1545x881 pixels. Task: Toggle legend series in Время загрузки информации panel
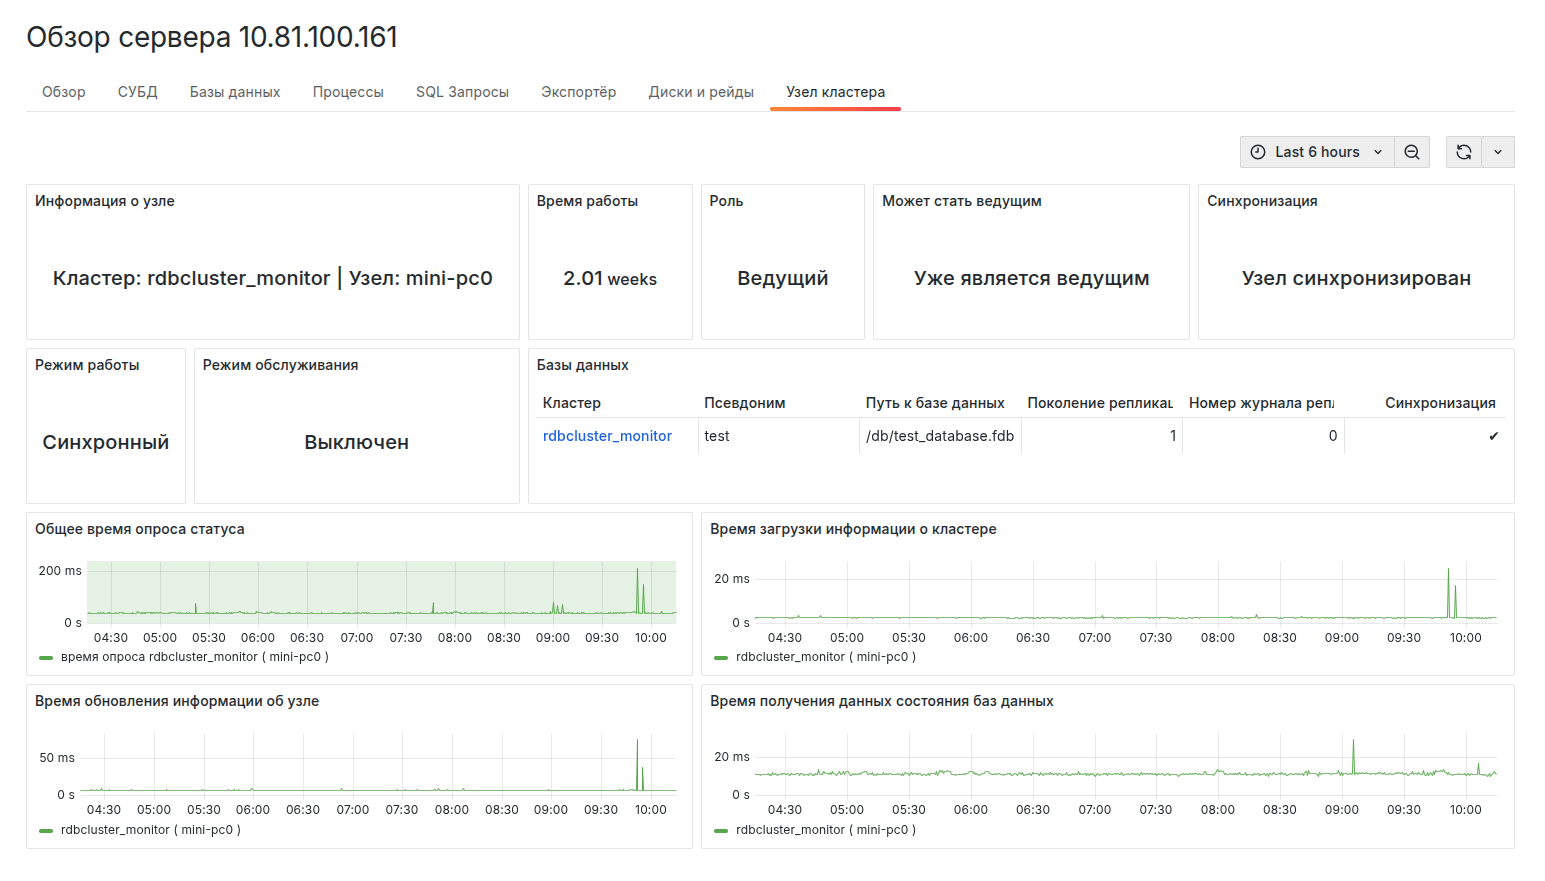coord(825,657)
